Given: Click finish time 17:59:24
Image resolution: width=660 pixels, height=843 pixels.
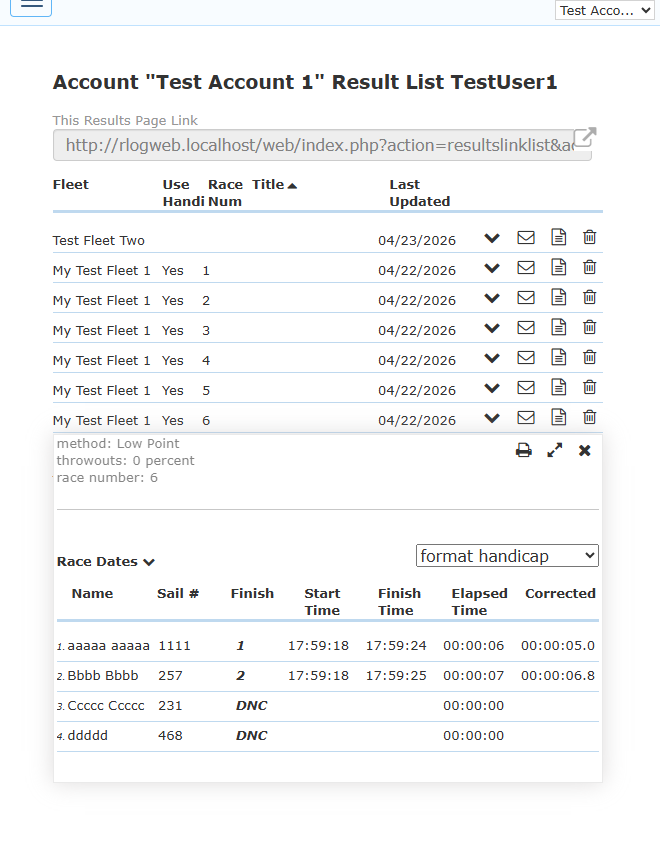Looking at the screenshot, I should point(396,646).
